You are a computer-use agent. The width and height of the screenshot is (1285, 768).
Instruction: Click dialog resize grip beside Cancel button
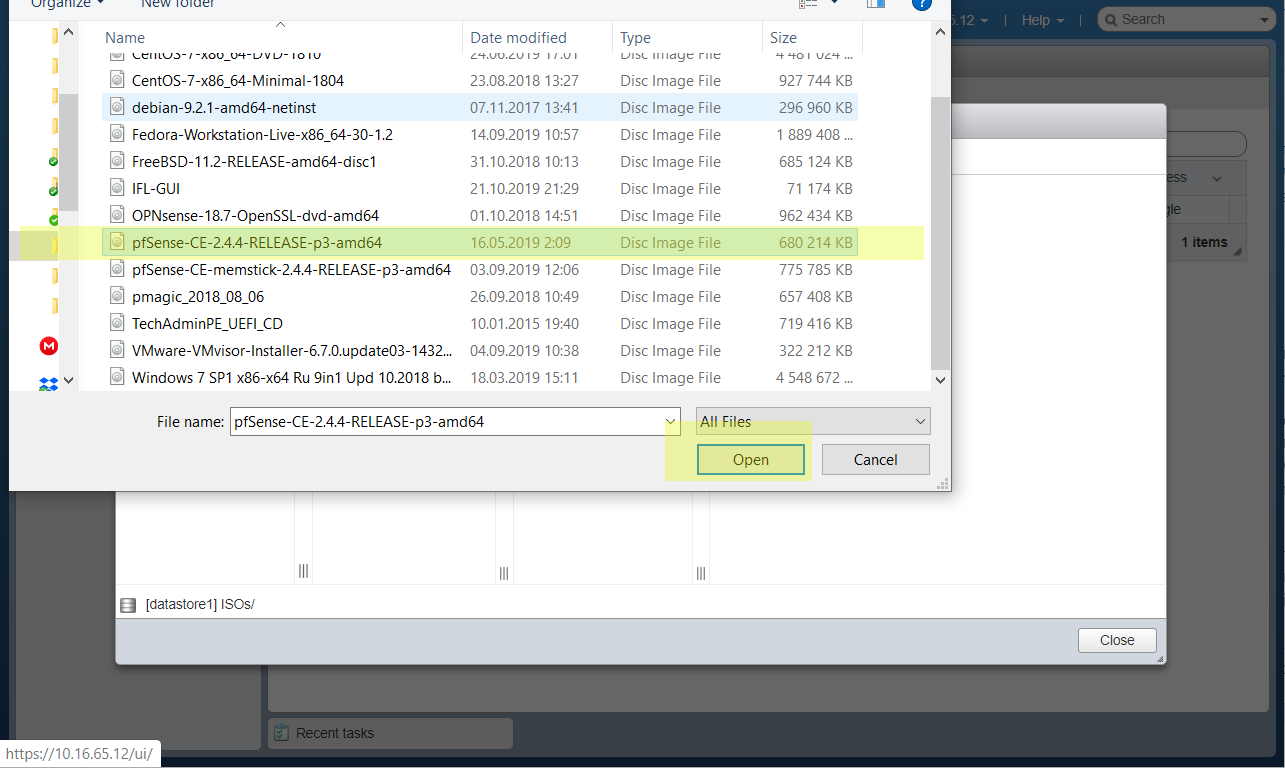(942, 483)
